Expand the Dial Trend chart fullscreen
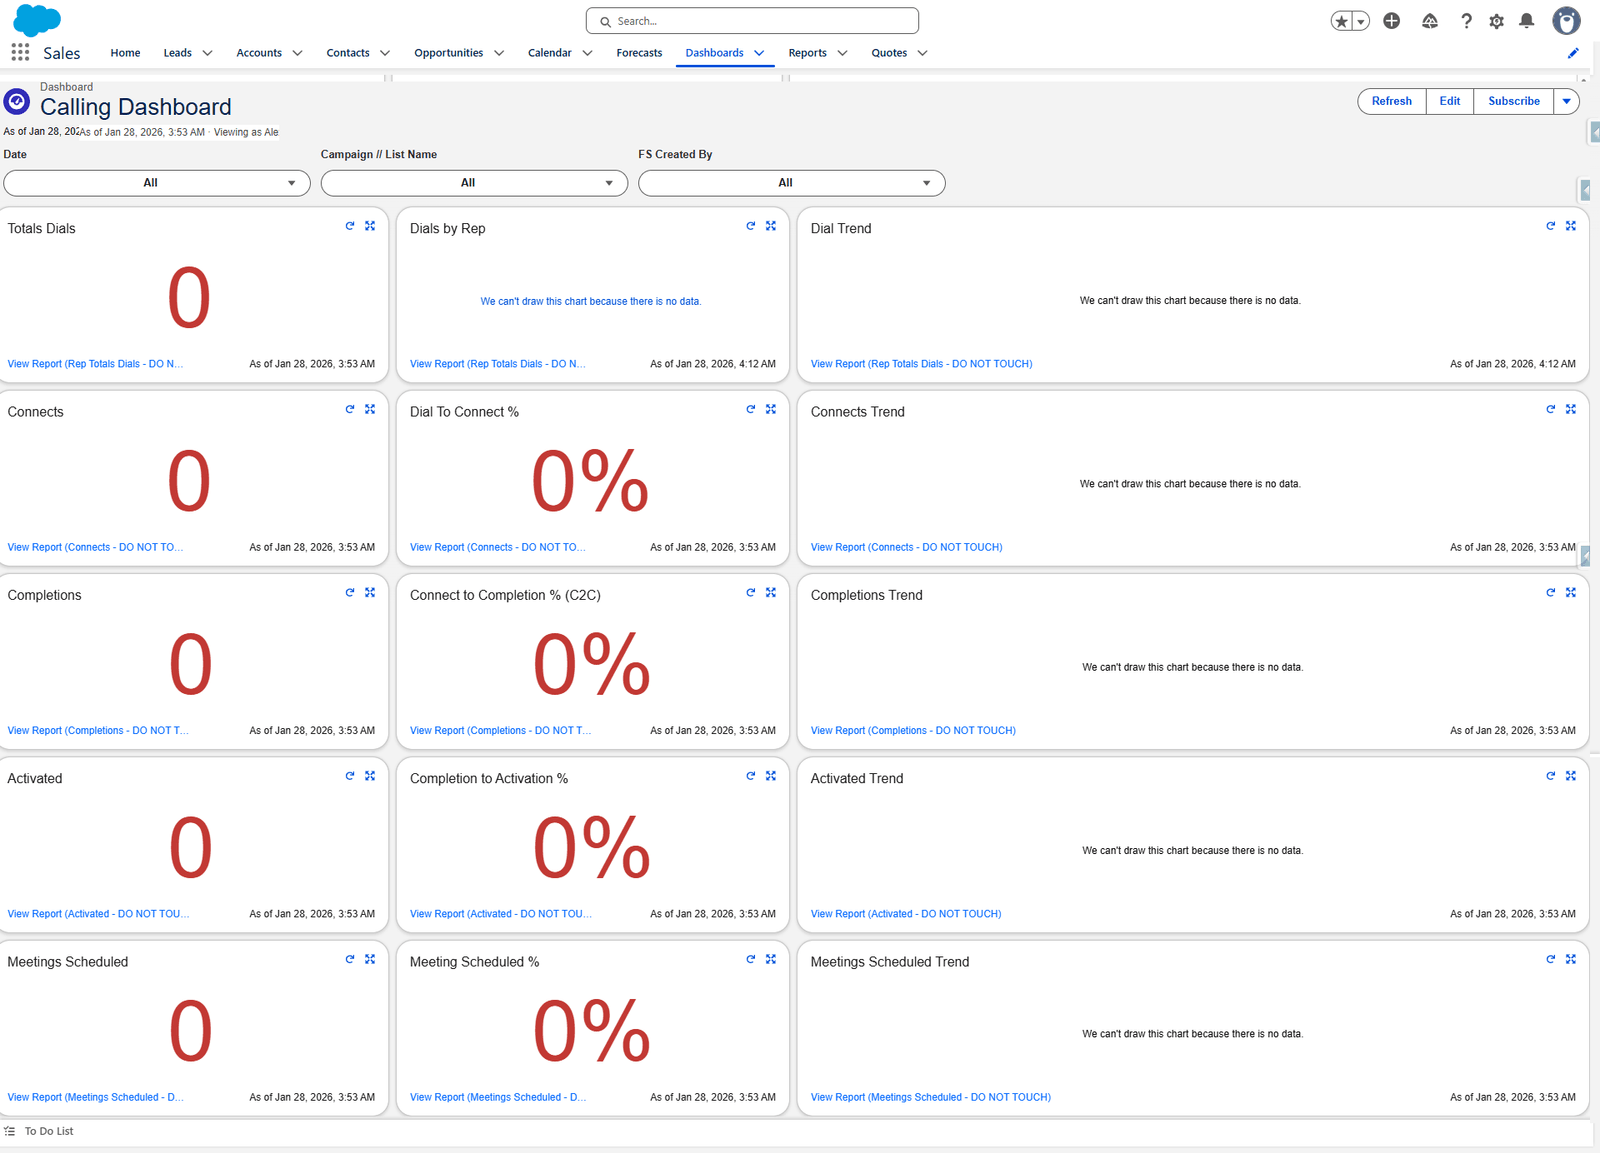Screen dimensions: 1600x1153 tap(1571, 226)
